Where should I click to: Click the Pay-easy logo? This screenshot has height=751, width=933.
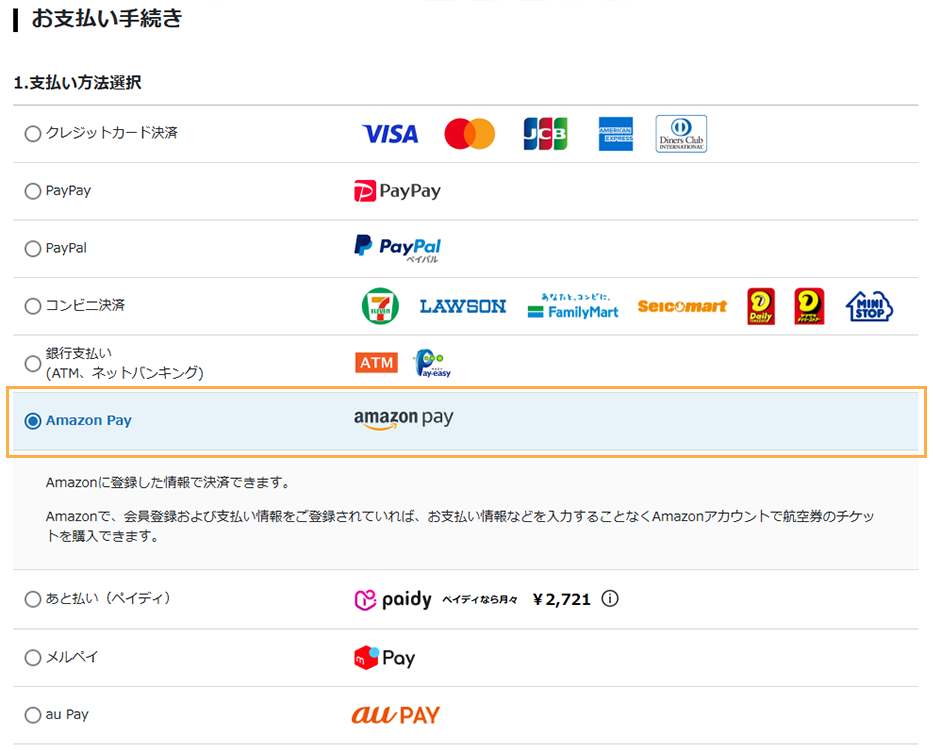(x=433, y=364)
